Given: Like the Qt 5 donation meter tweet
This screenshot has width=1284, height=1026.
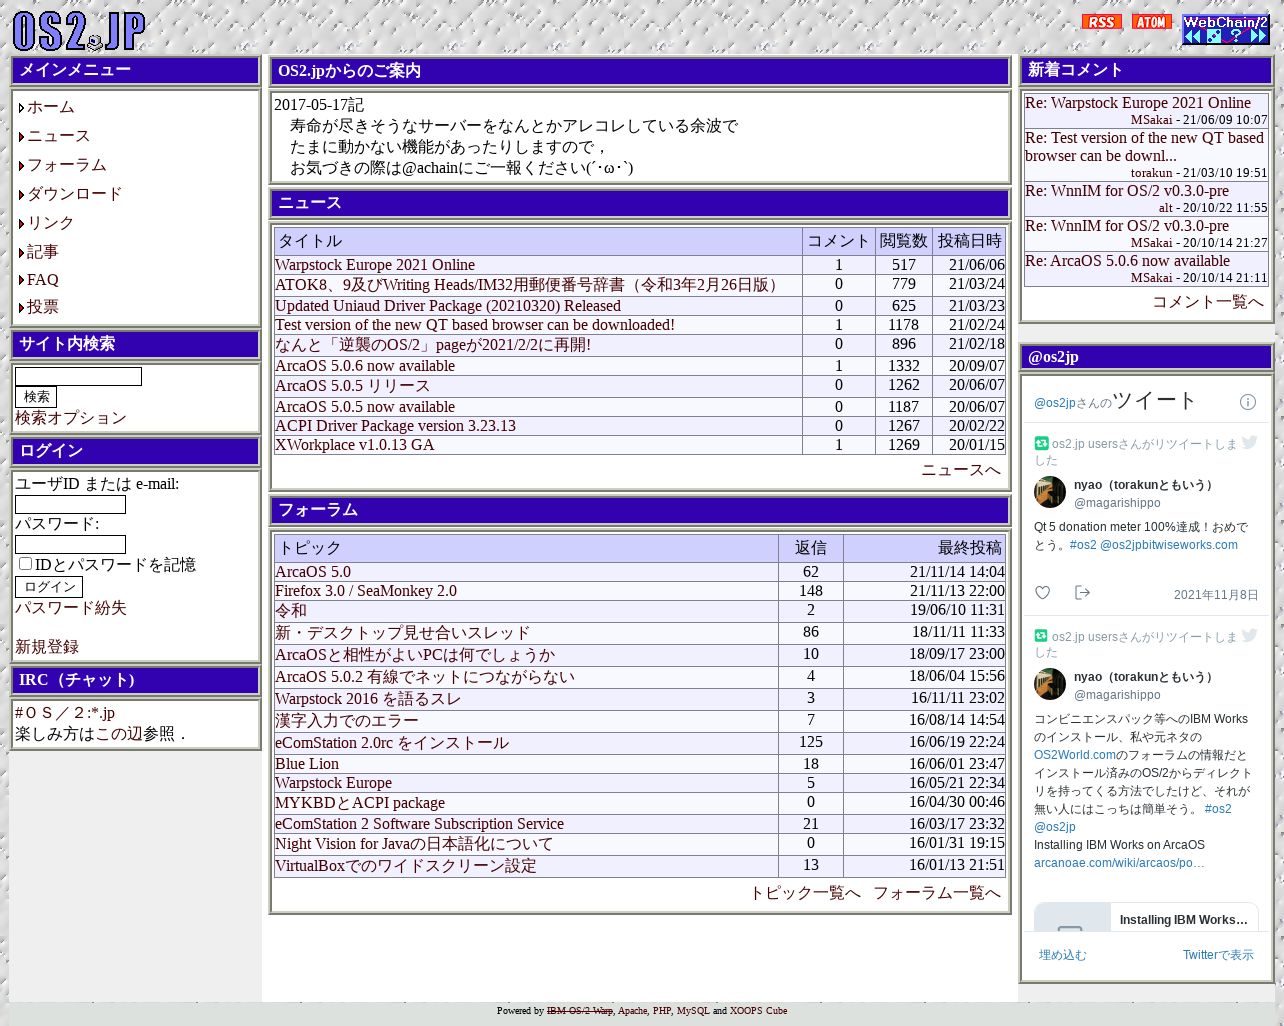Looking at the screenshot, I should (1042, 593).
